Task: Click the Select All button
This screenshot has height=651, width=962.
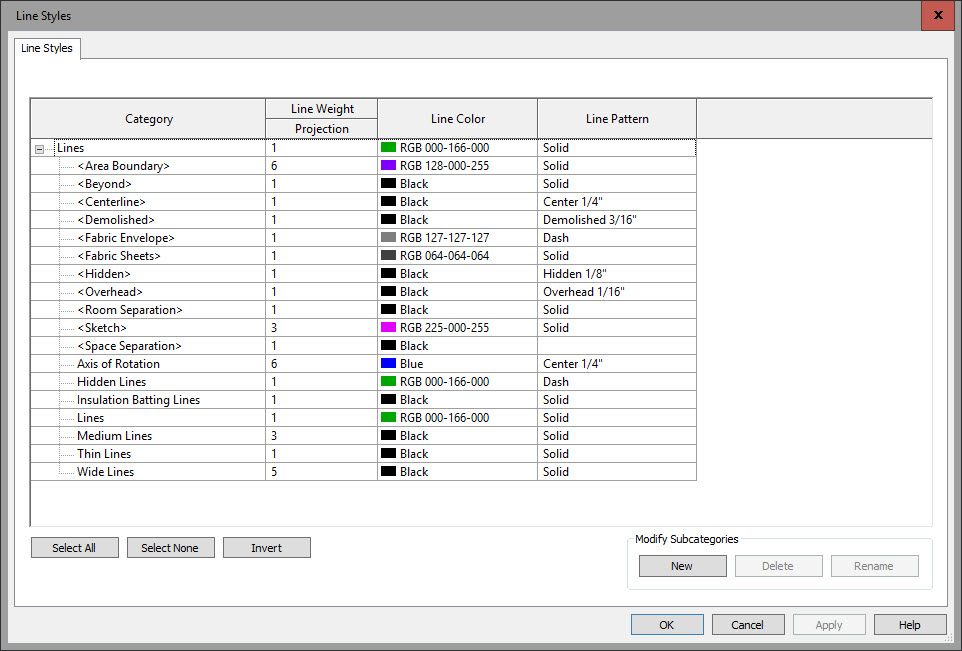Action: point(74,548)
